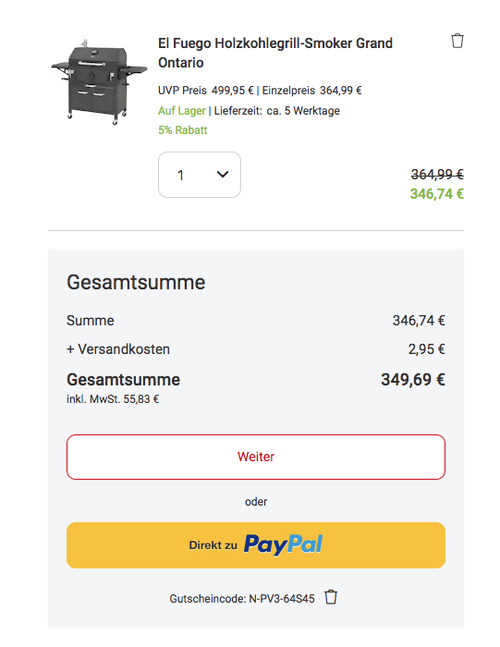Pay using Direkt zu PayPal button
The width and height of the screenshot is (500, 647).
click(256, 545)
